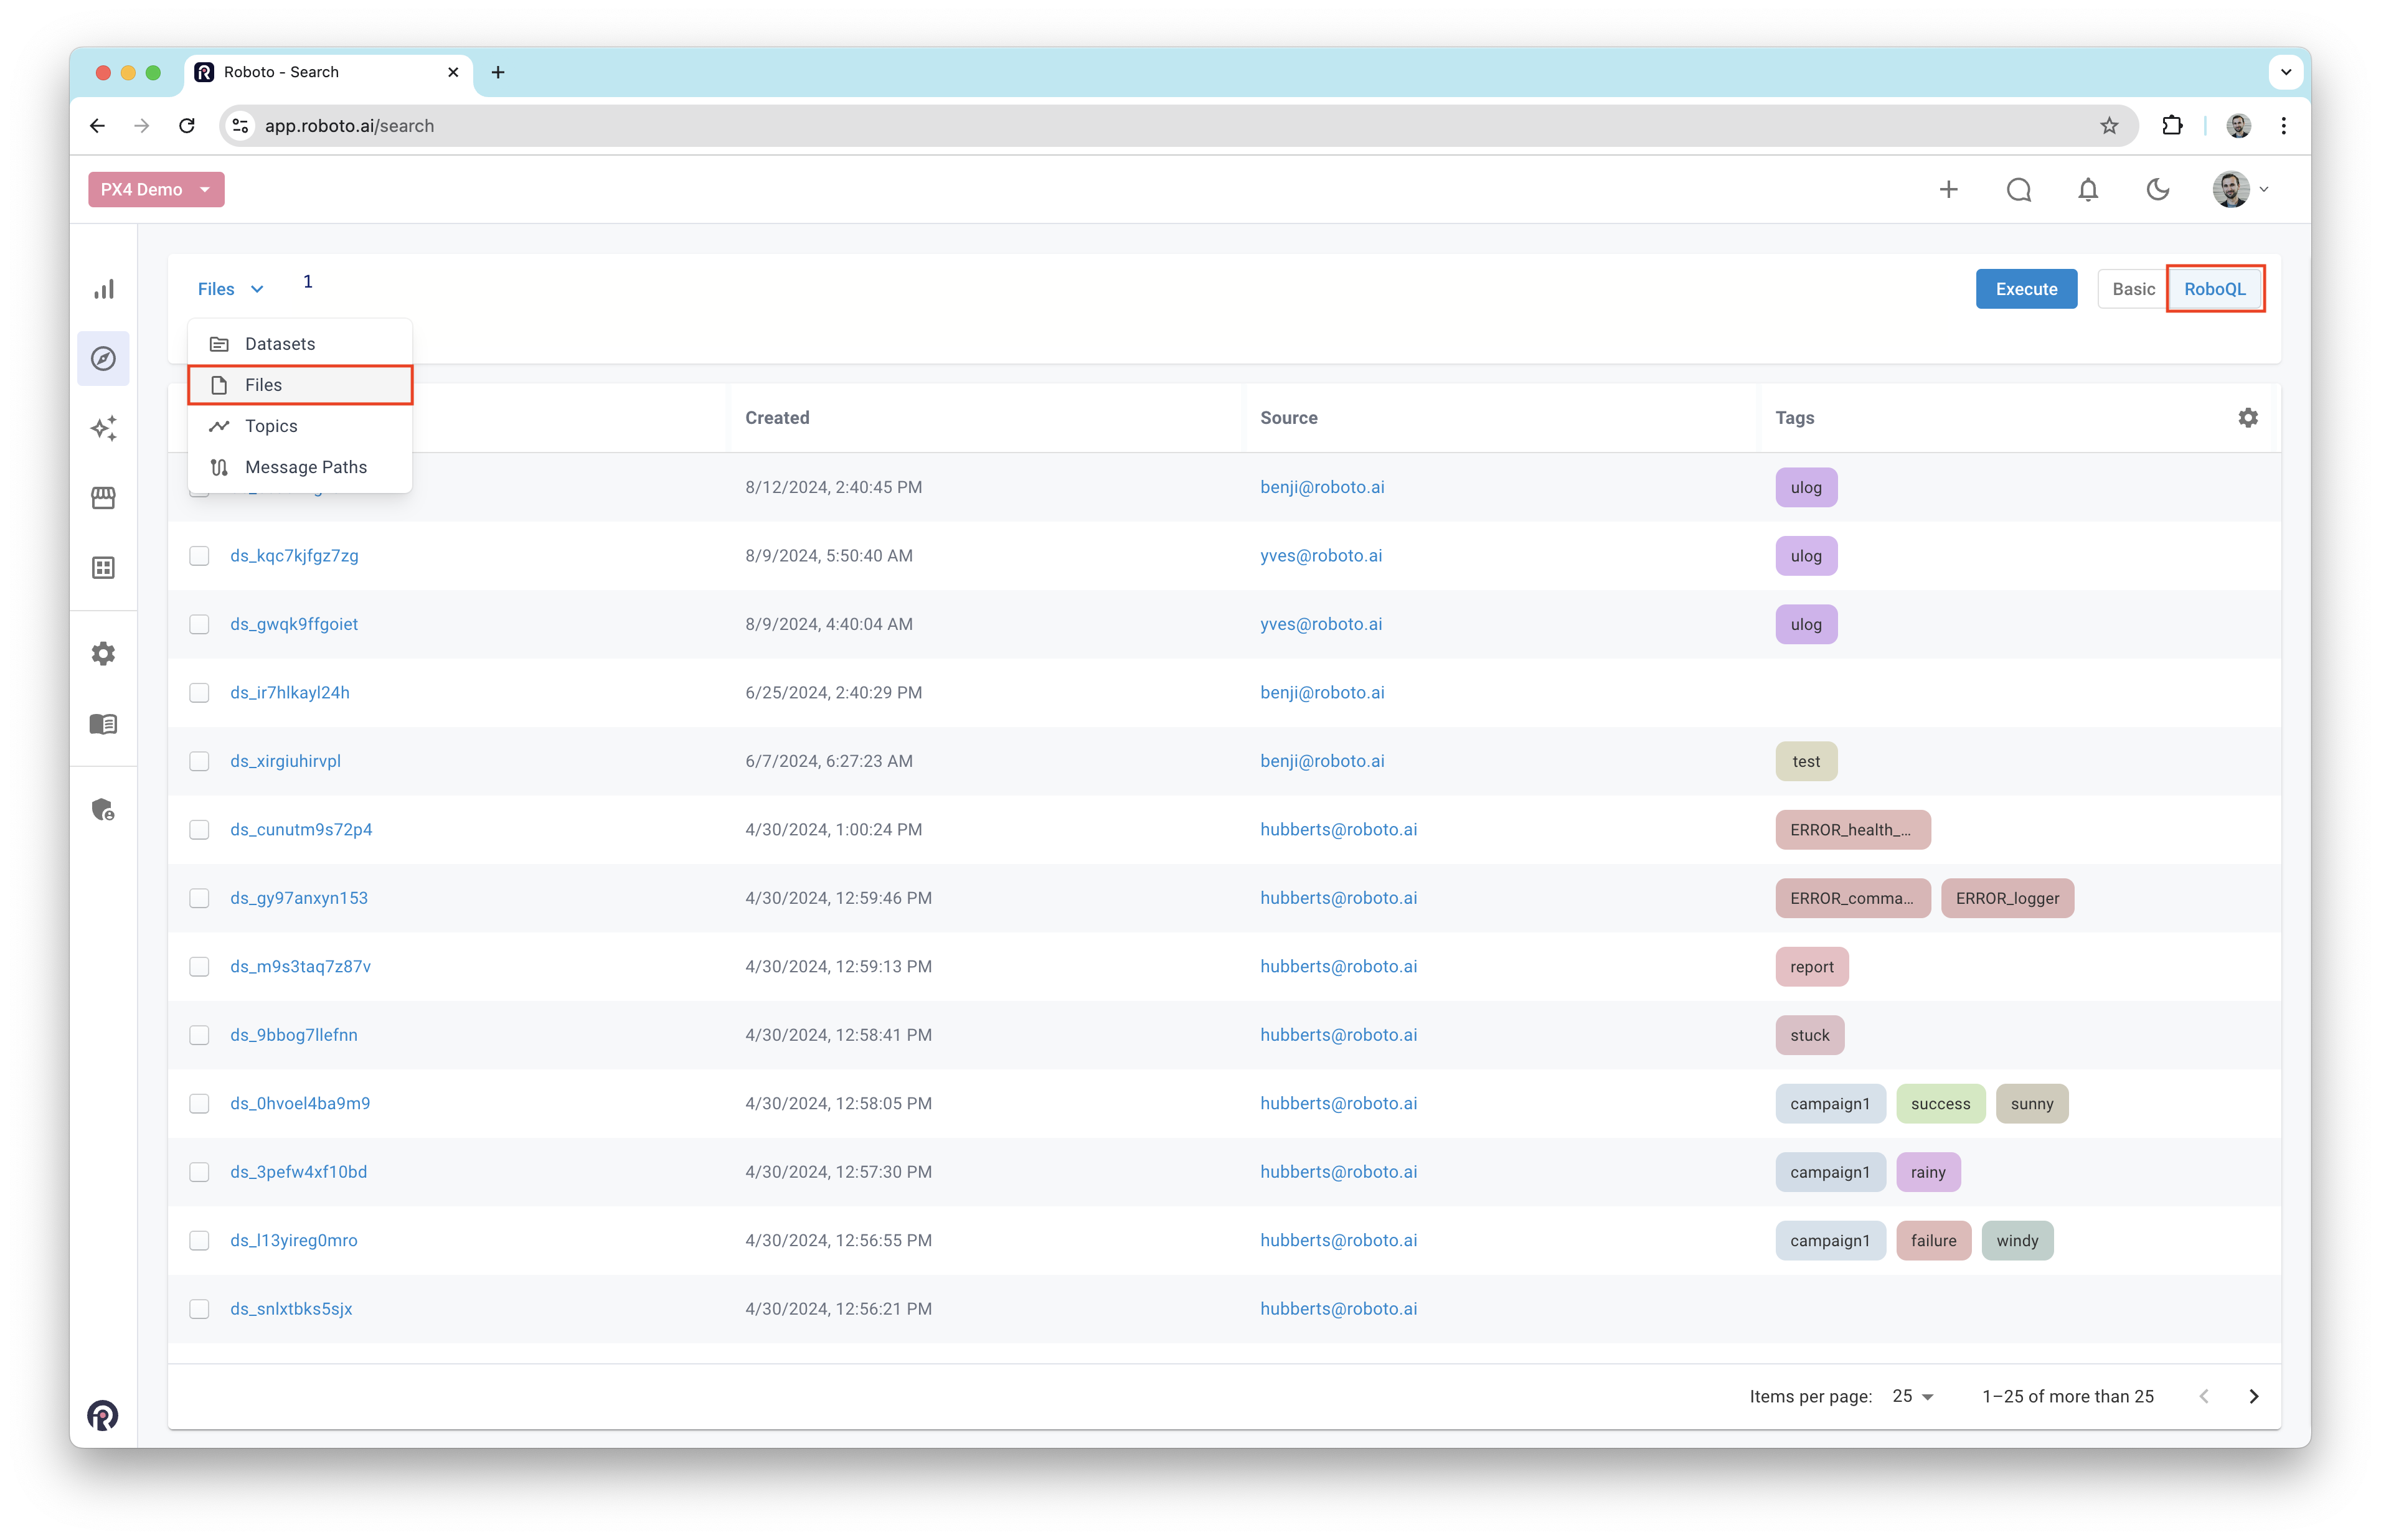This screenshot has width=2381, height=1540.
Task: Toggle dark mode moon icon
Action: click(2158, 189)
